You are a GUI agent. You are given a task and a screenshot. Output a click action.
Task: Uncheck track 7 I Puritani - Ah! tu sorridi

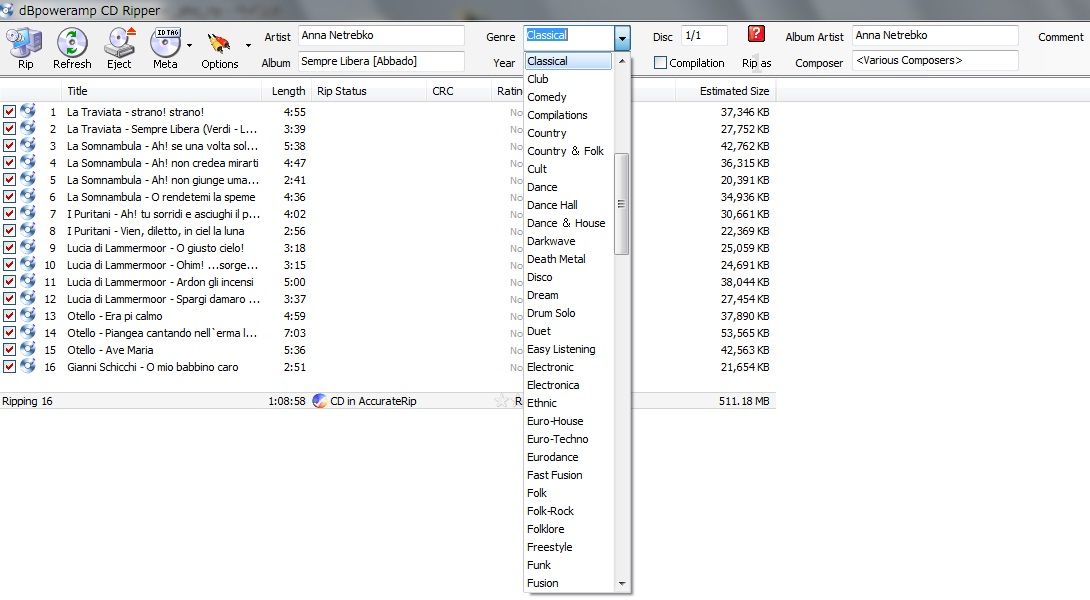click(9, 213)
